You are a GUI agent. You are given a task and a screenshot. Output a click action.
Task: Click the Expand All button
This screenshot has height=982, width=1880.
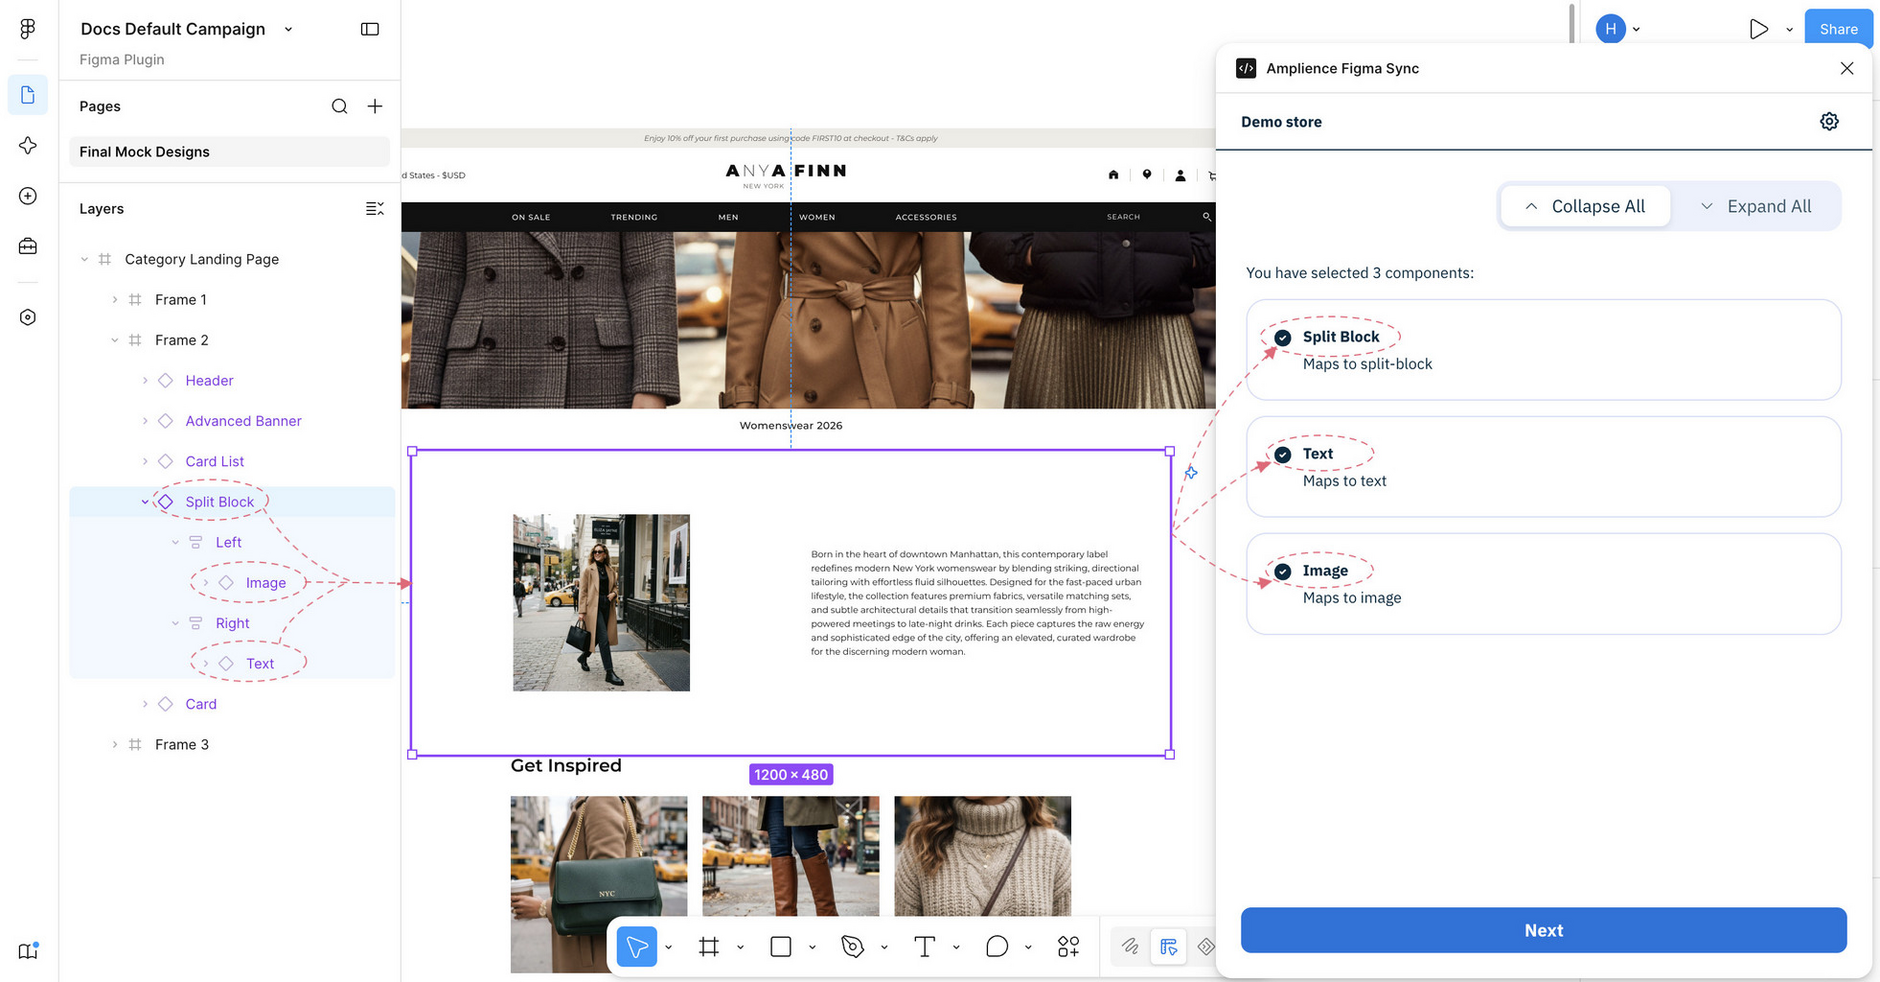tap(1756, 206)
